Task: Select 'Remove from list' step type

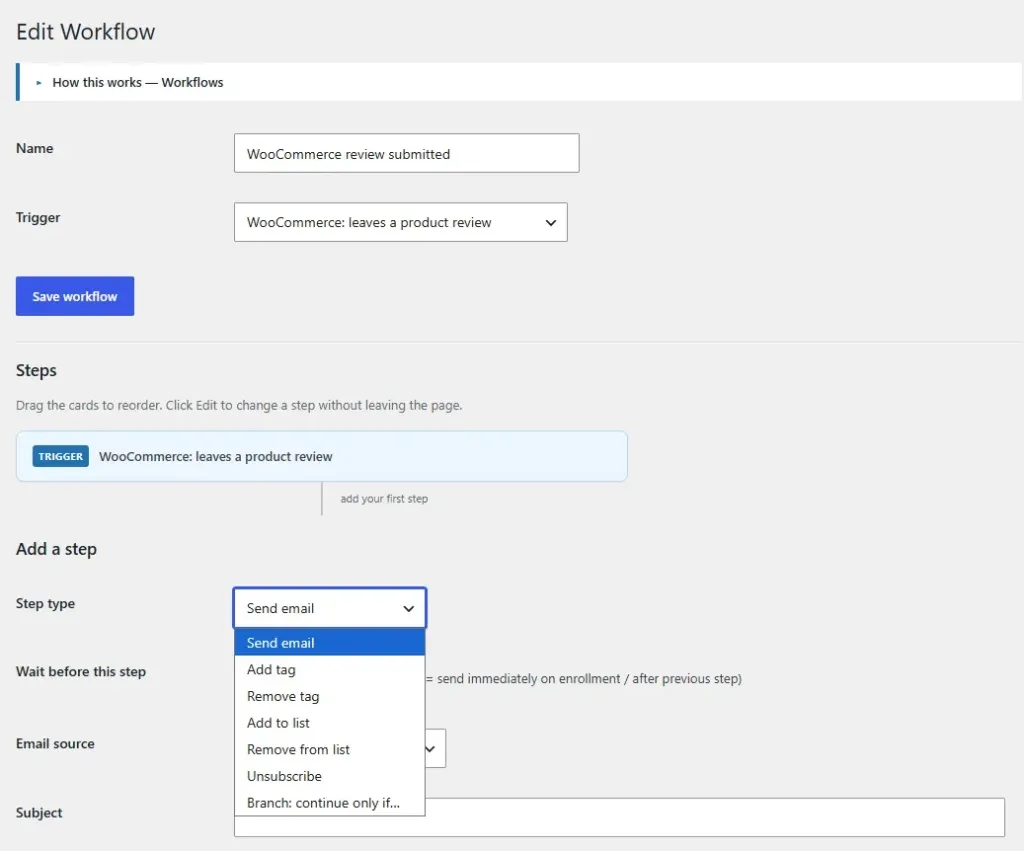Action: [x=330, y=750]
